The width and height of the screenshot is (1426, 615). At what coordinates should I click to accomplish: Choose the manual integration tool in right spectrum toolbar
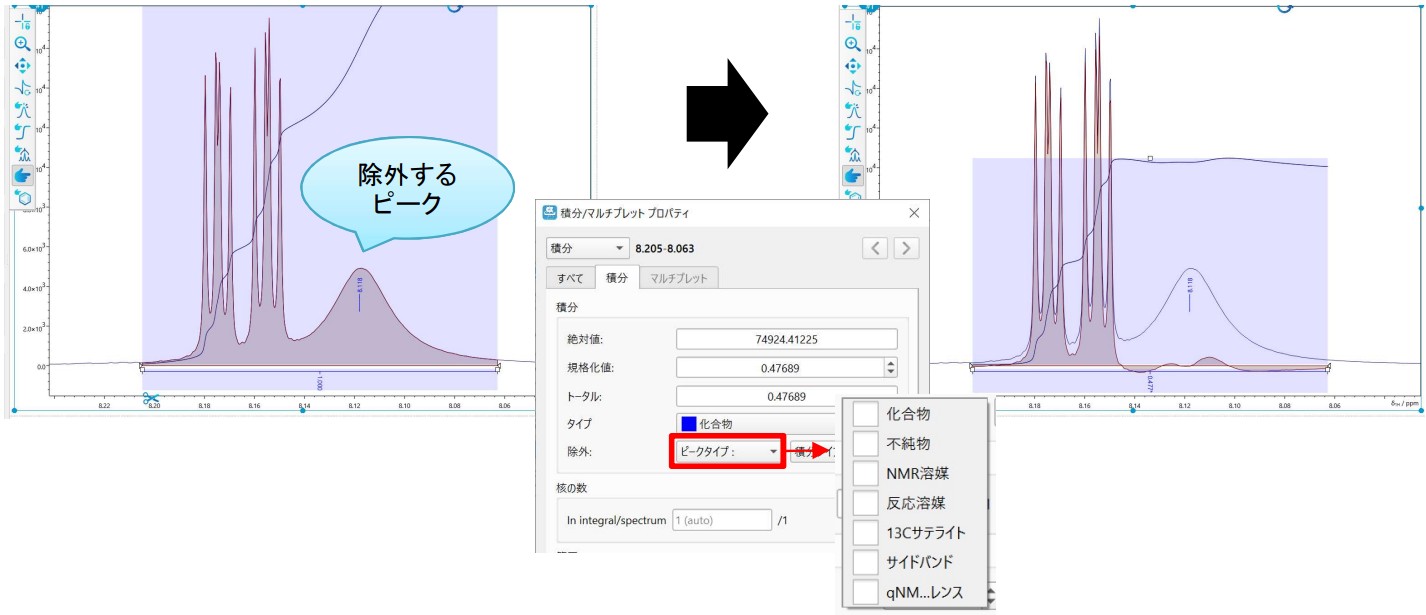click(853, 131)
